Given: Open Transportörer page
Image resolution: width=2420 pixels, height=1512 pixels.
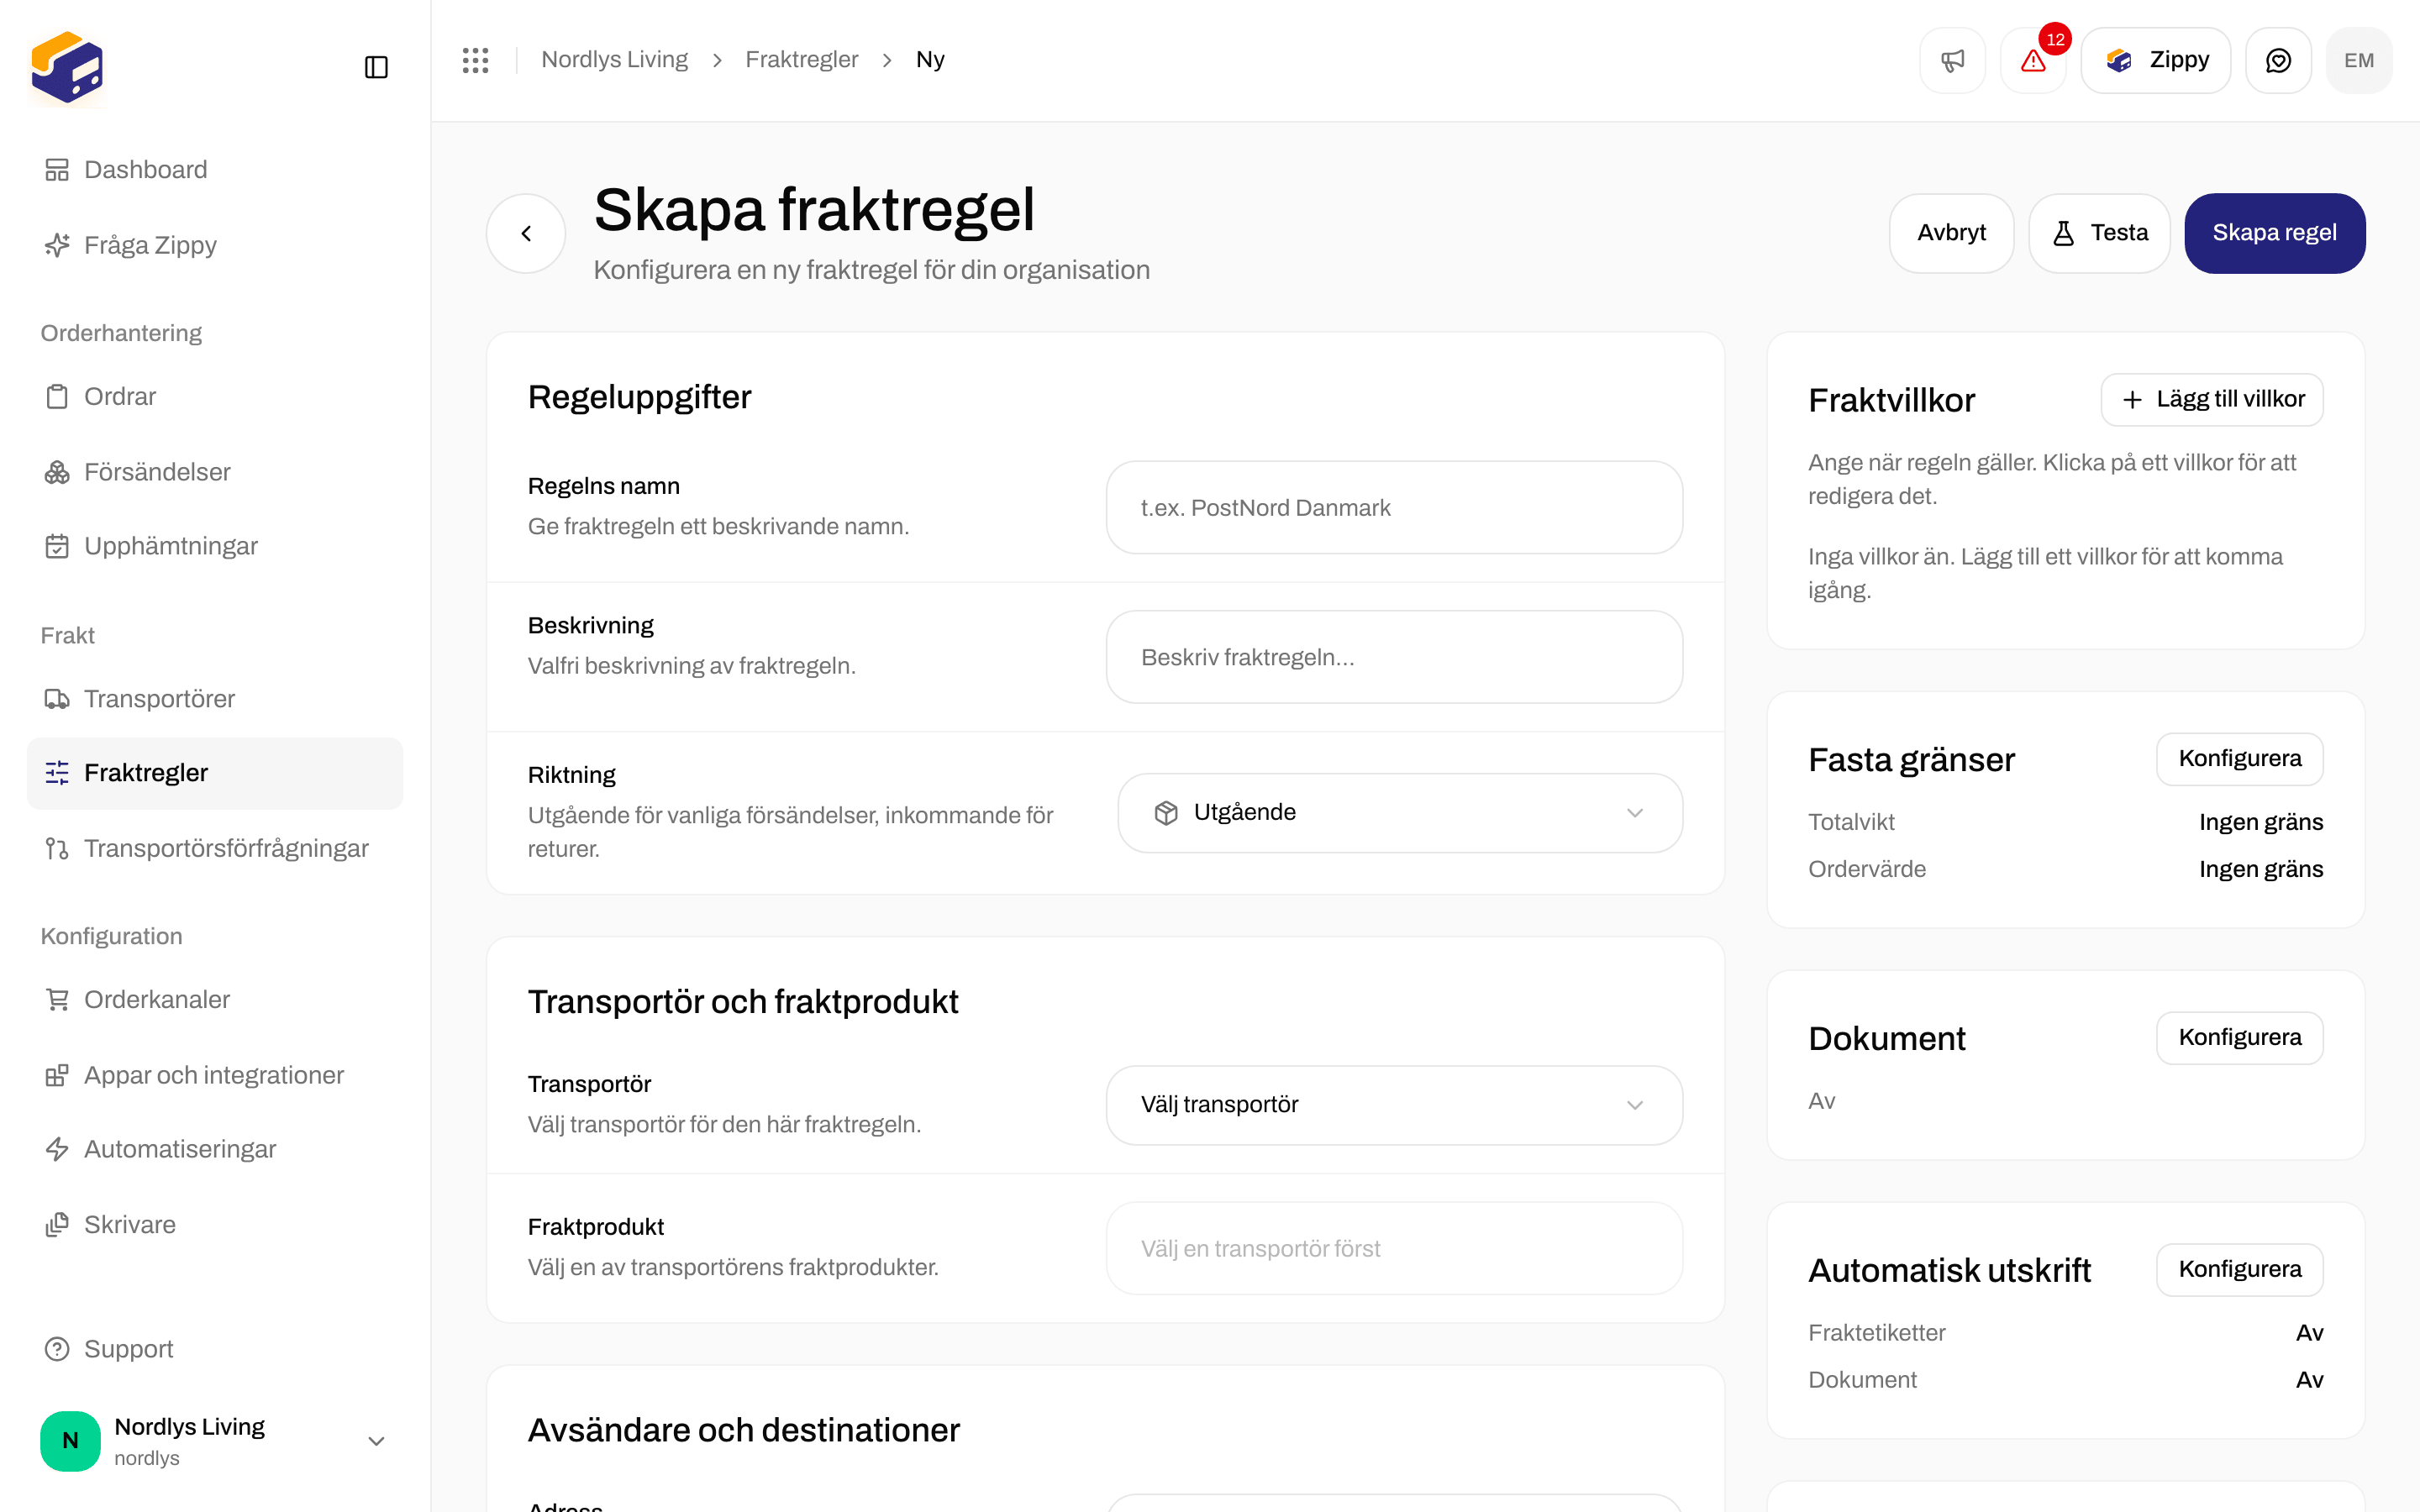Looking at the screenshot, I should click(x=215, y=699).
